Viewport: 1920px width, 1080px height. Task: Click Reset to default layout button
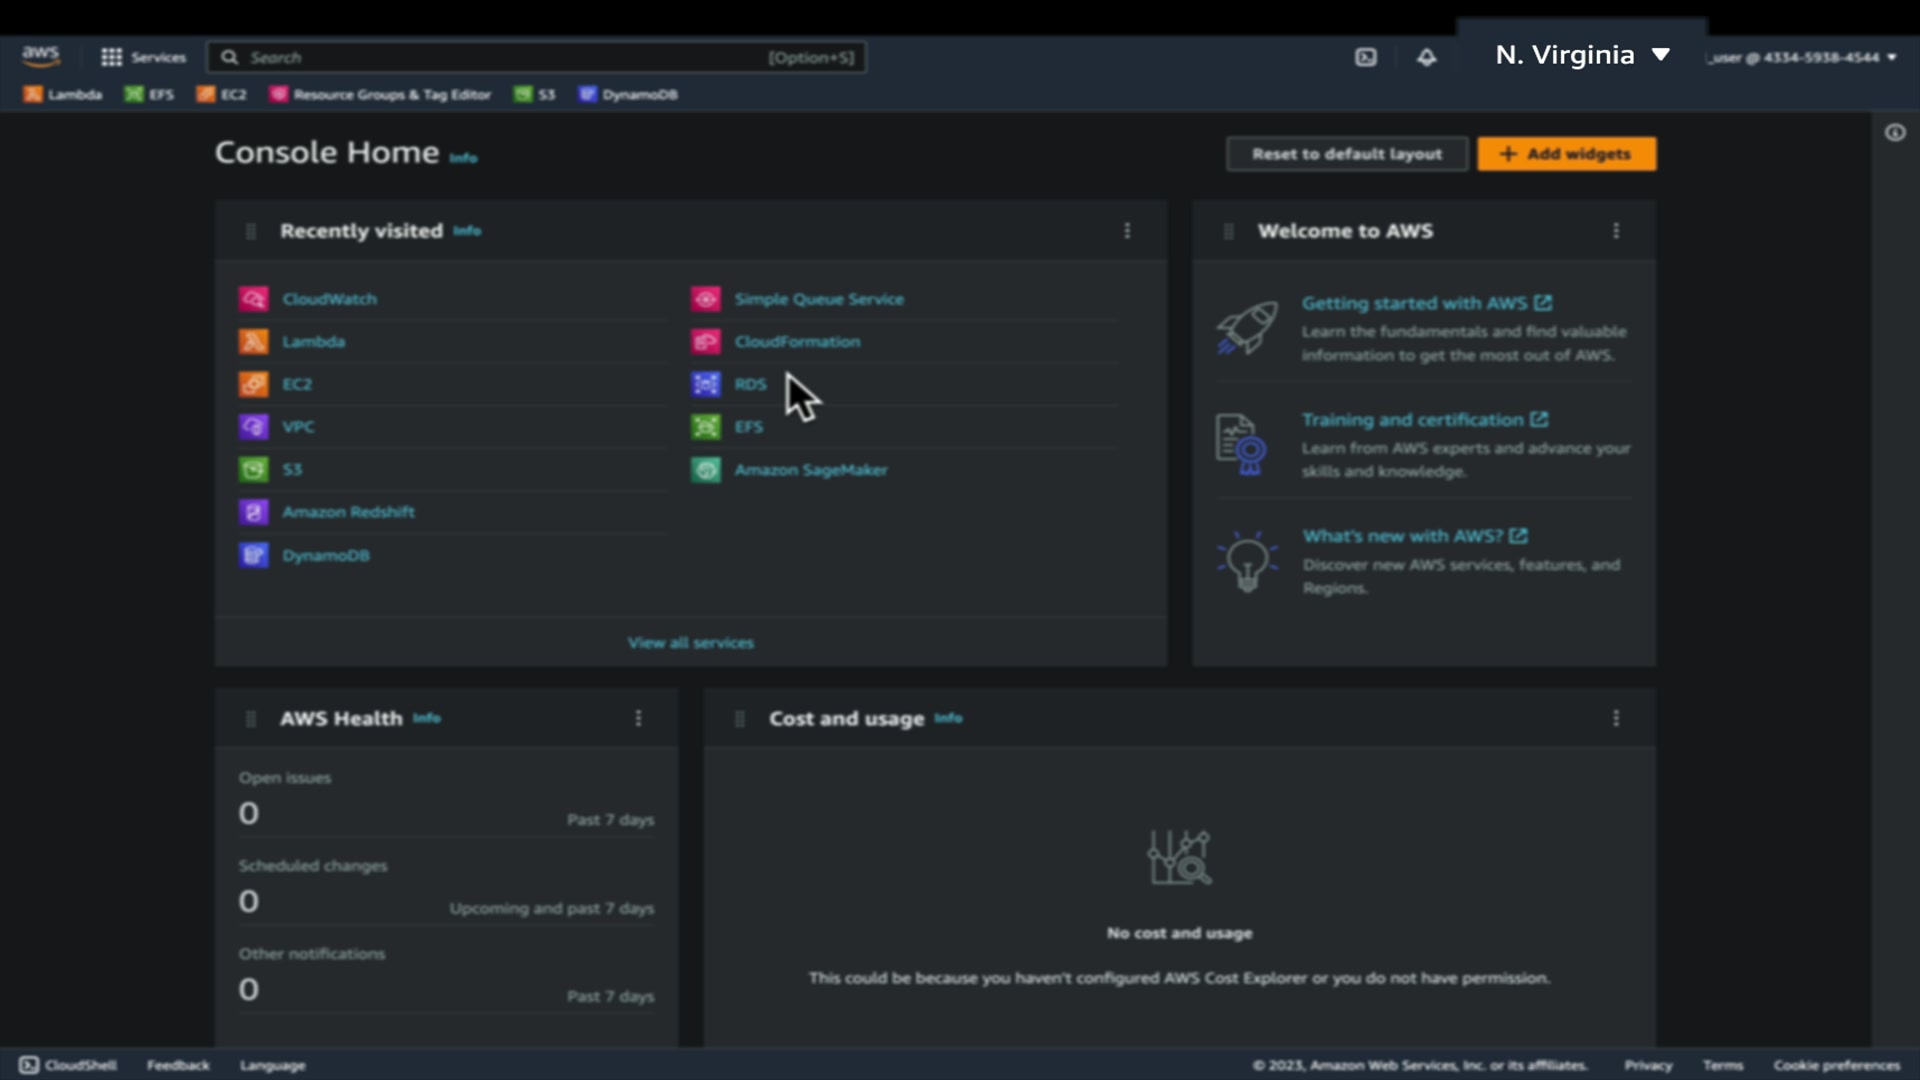pyautogui.click(x=1346, y=154)
